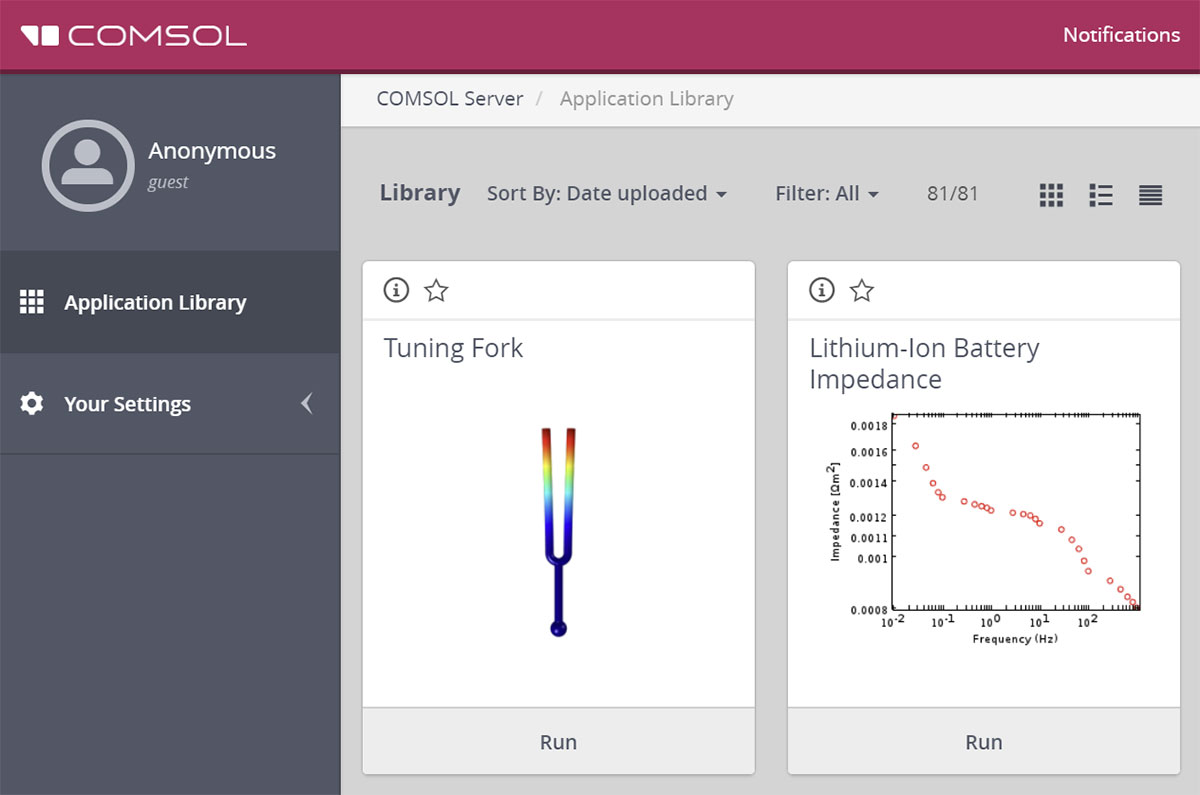This screenshot has width=1200, height=795.
Task: Run the Tuning Fork application
Action: pyautogui.click(x=558, y=742)
